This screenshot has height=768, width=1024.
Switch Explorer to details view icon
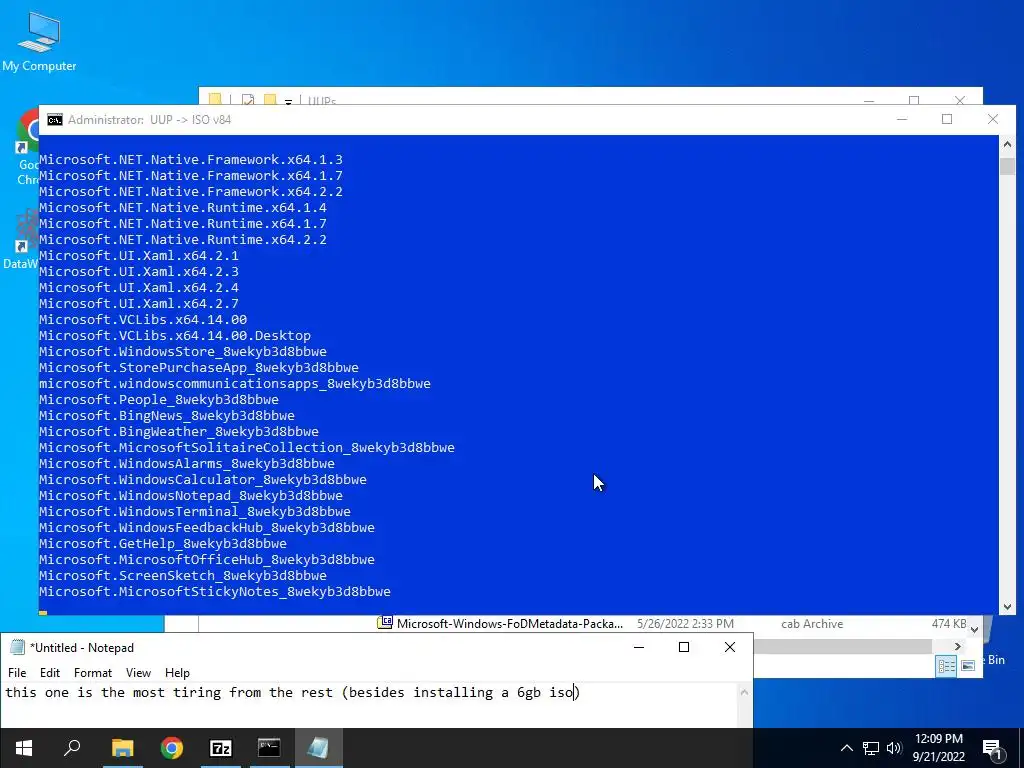tap(946, 665)
